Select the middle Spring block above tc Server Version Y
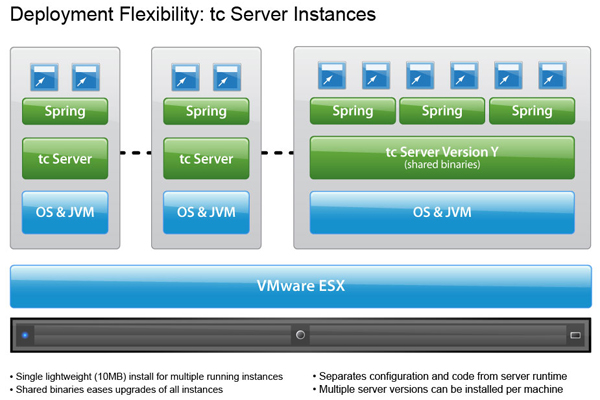 [x=442, y=111]
